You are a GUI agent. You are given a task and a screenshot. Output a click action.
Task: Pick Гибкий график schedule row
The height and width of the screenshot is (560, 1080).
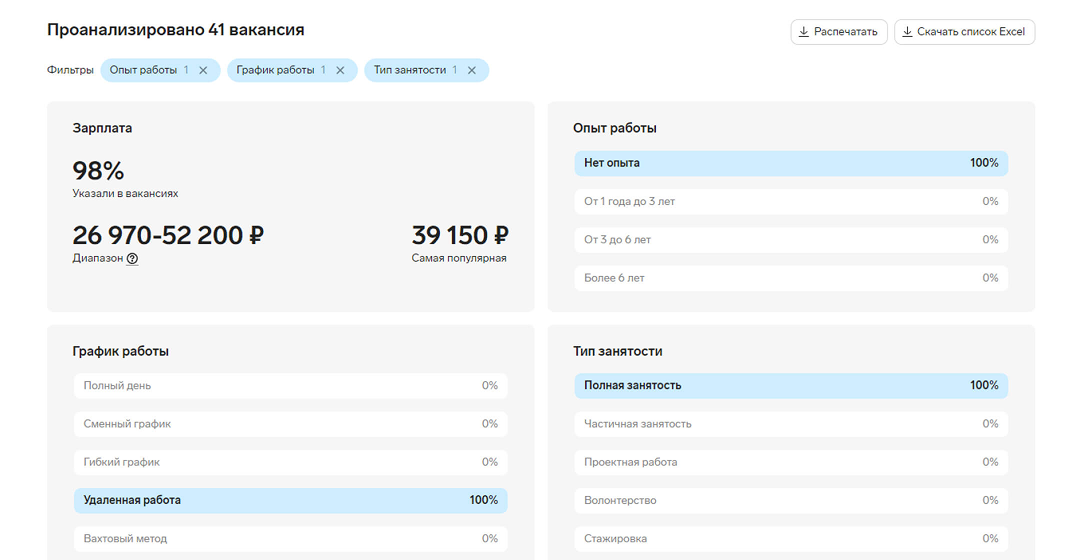click(x=290, y=462)
